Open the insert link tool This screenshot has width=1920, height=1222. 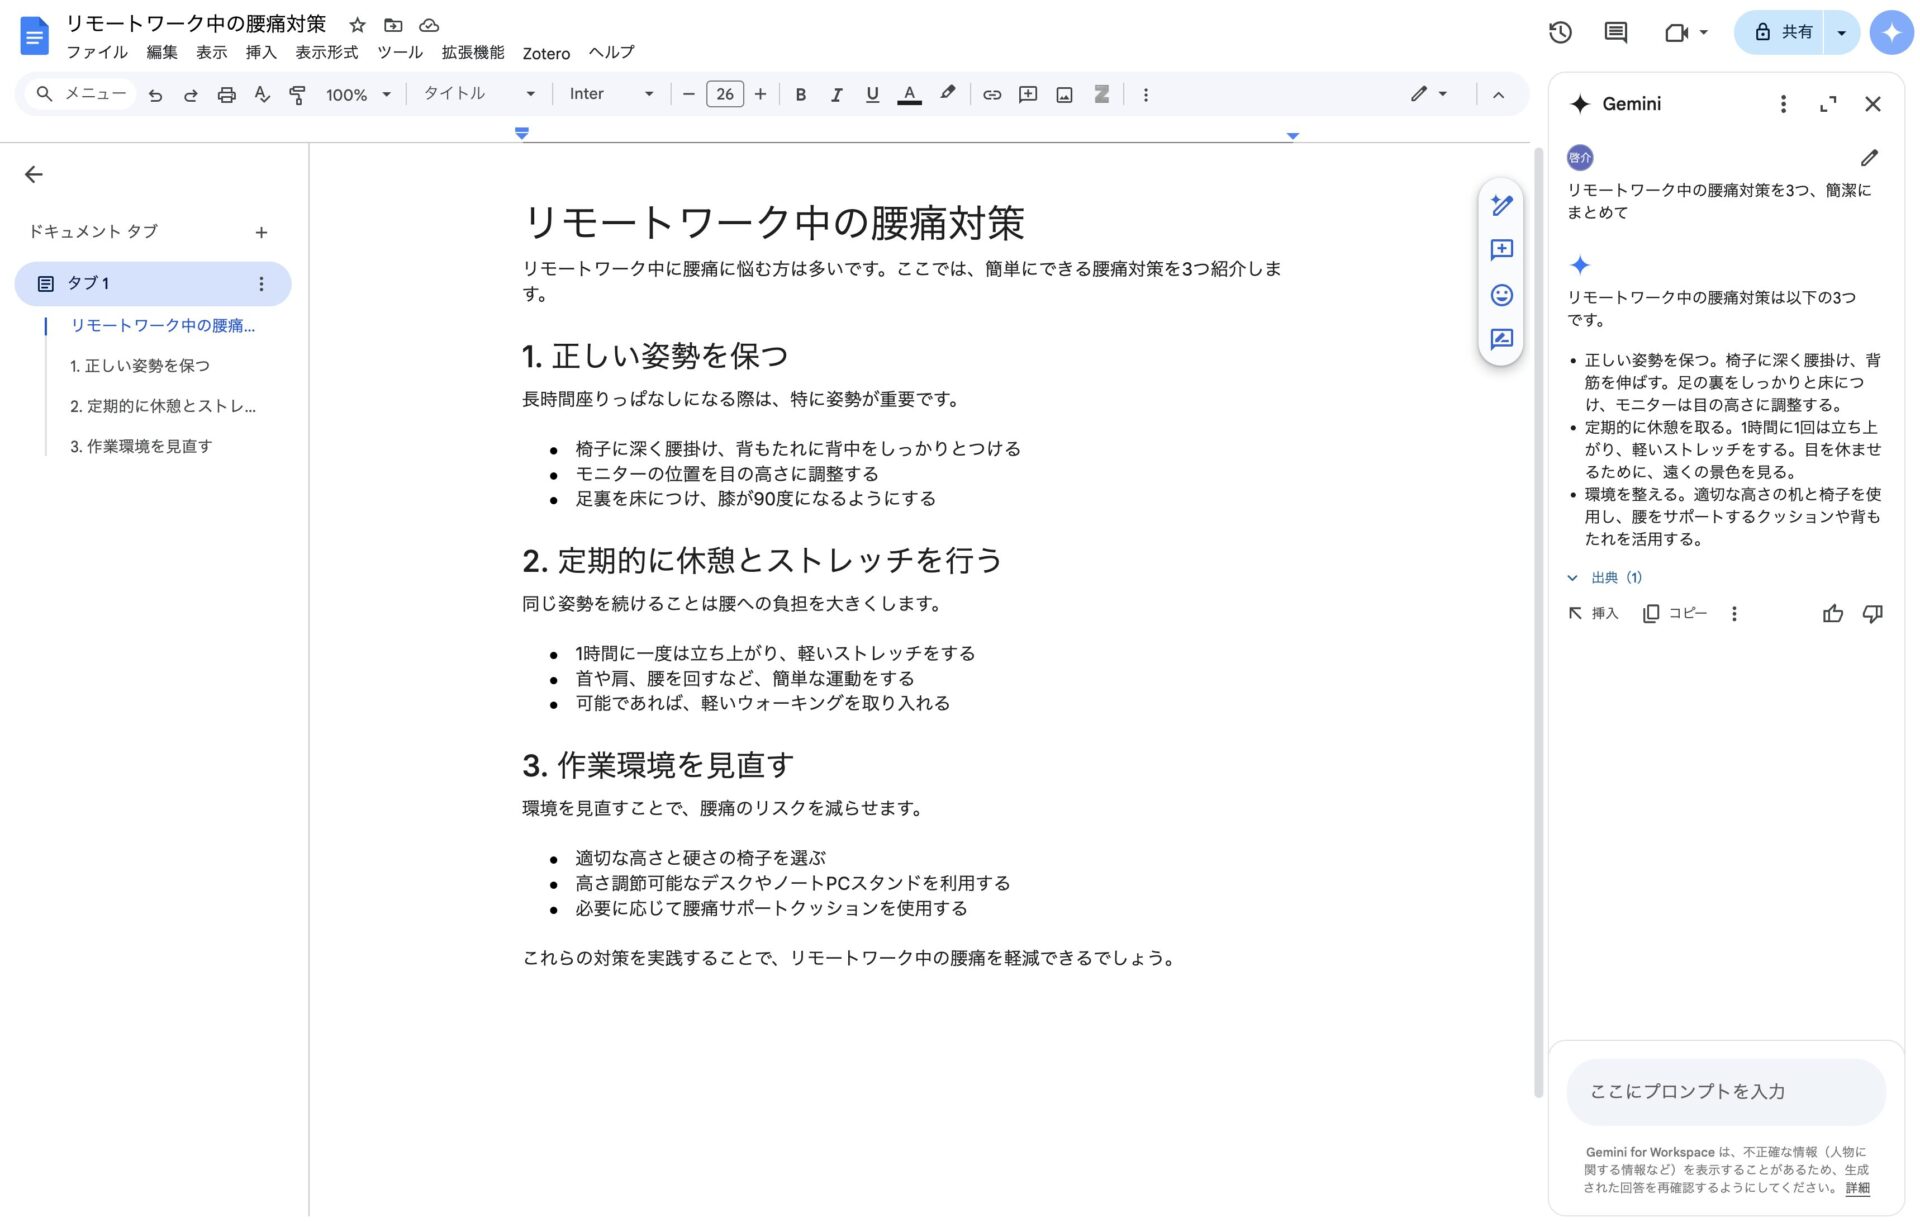991,94
